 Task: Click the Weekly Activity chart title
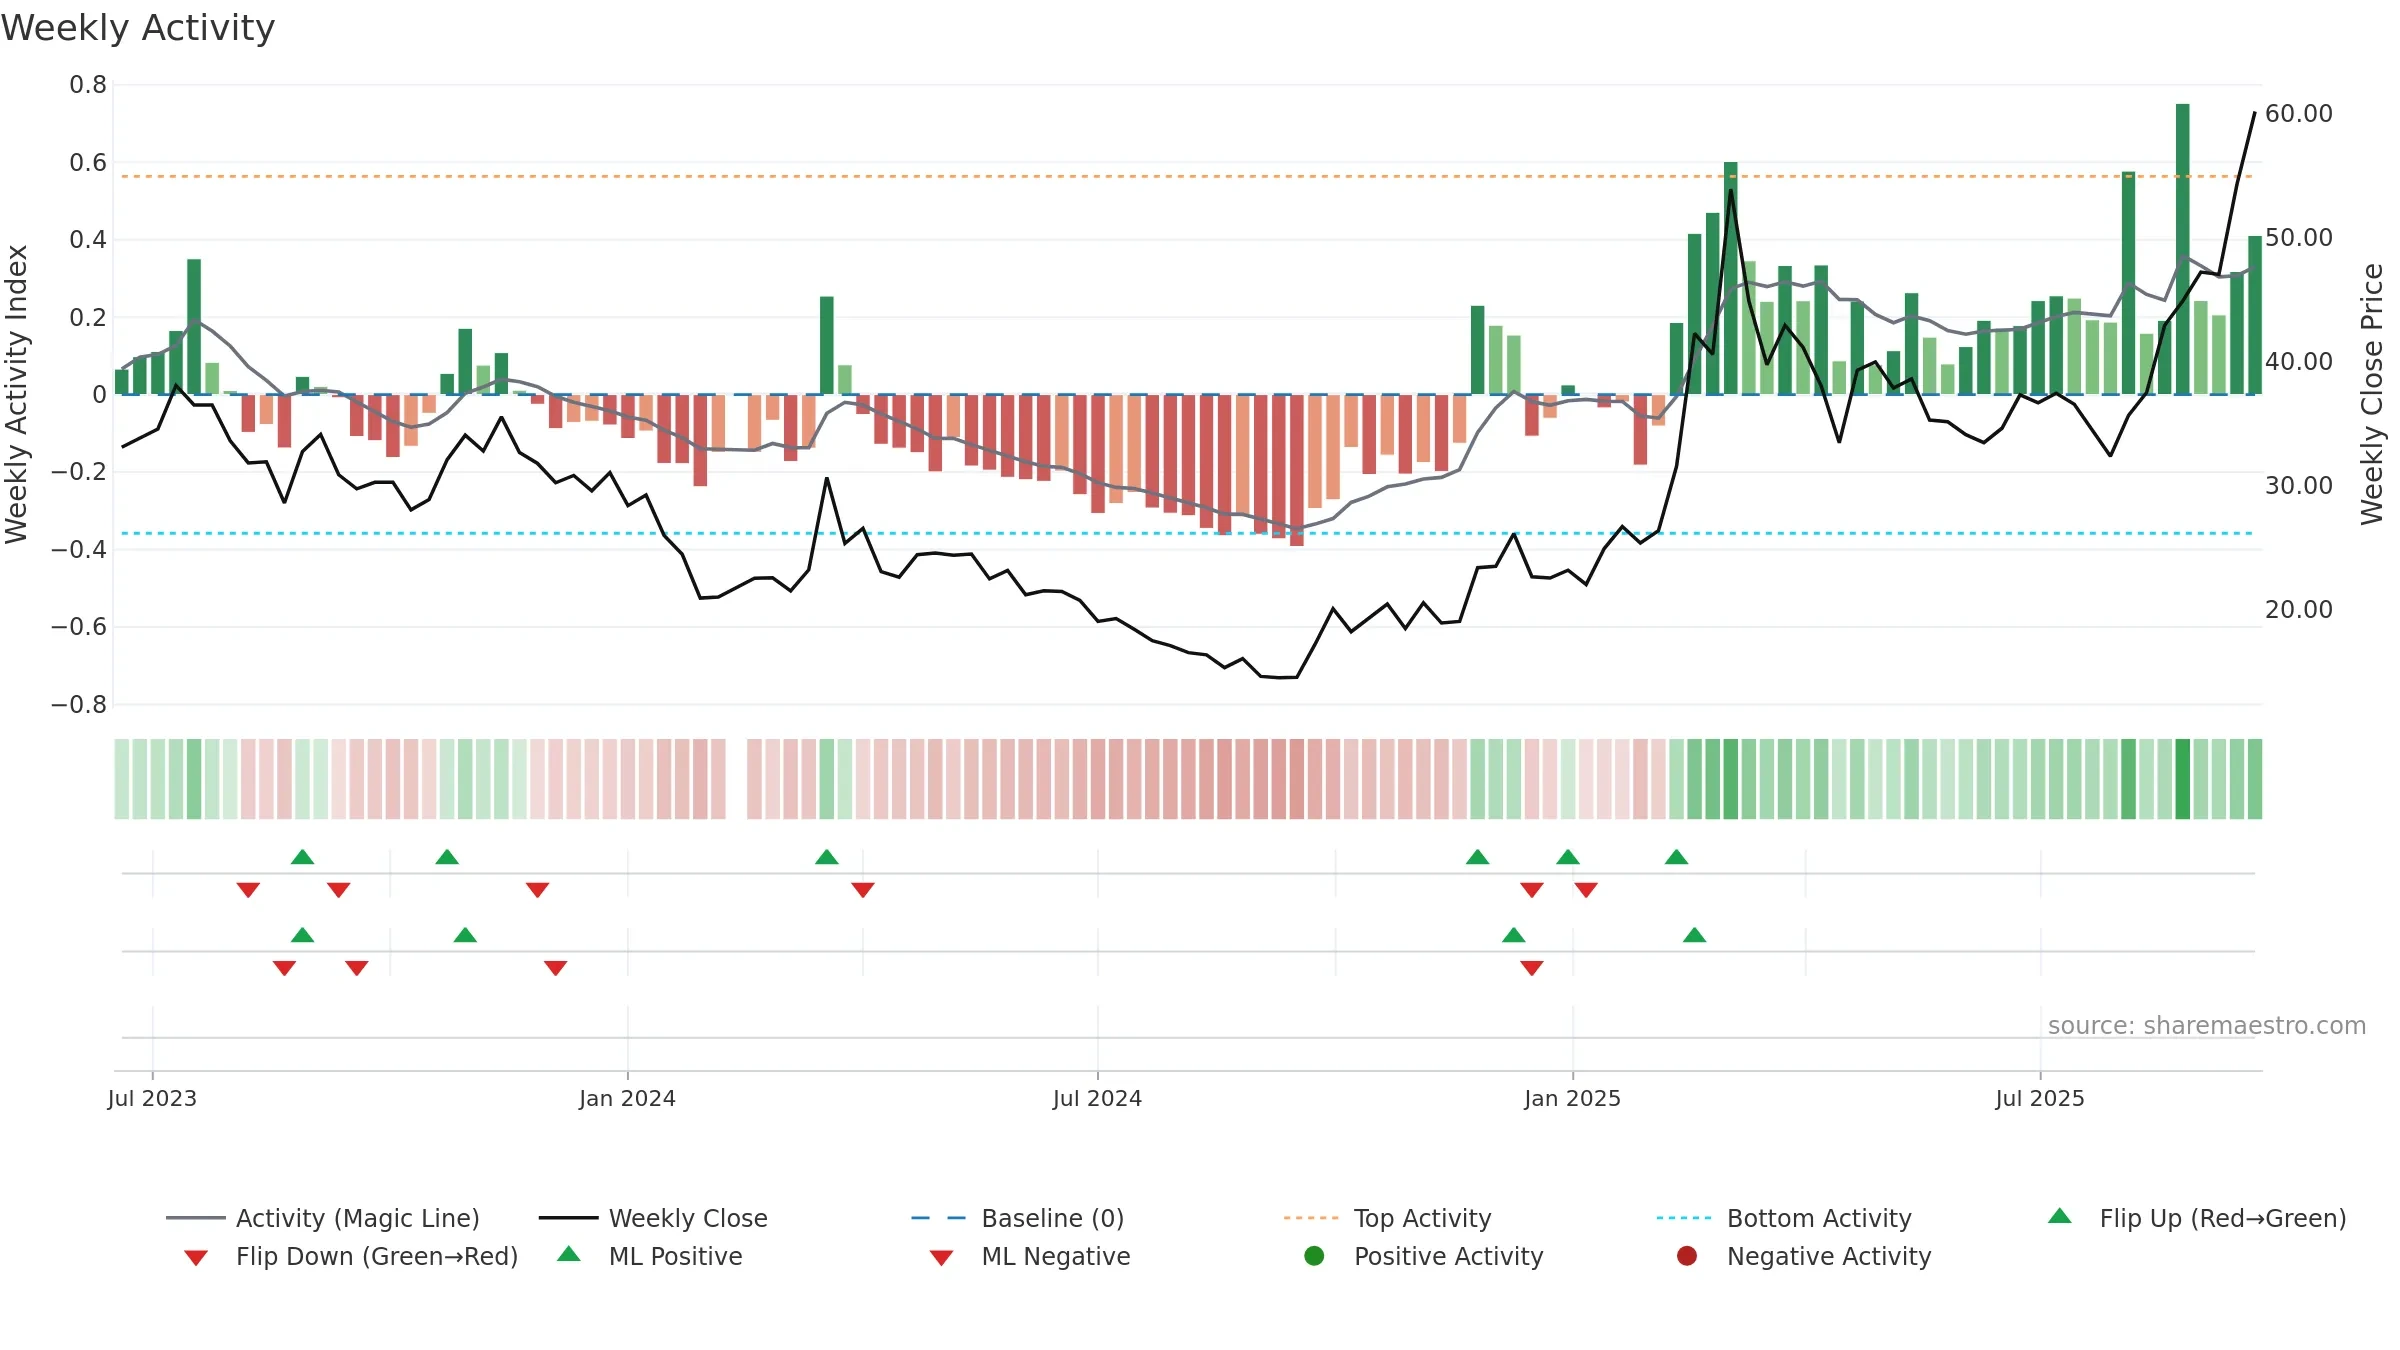pos(138,28)
